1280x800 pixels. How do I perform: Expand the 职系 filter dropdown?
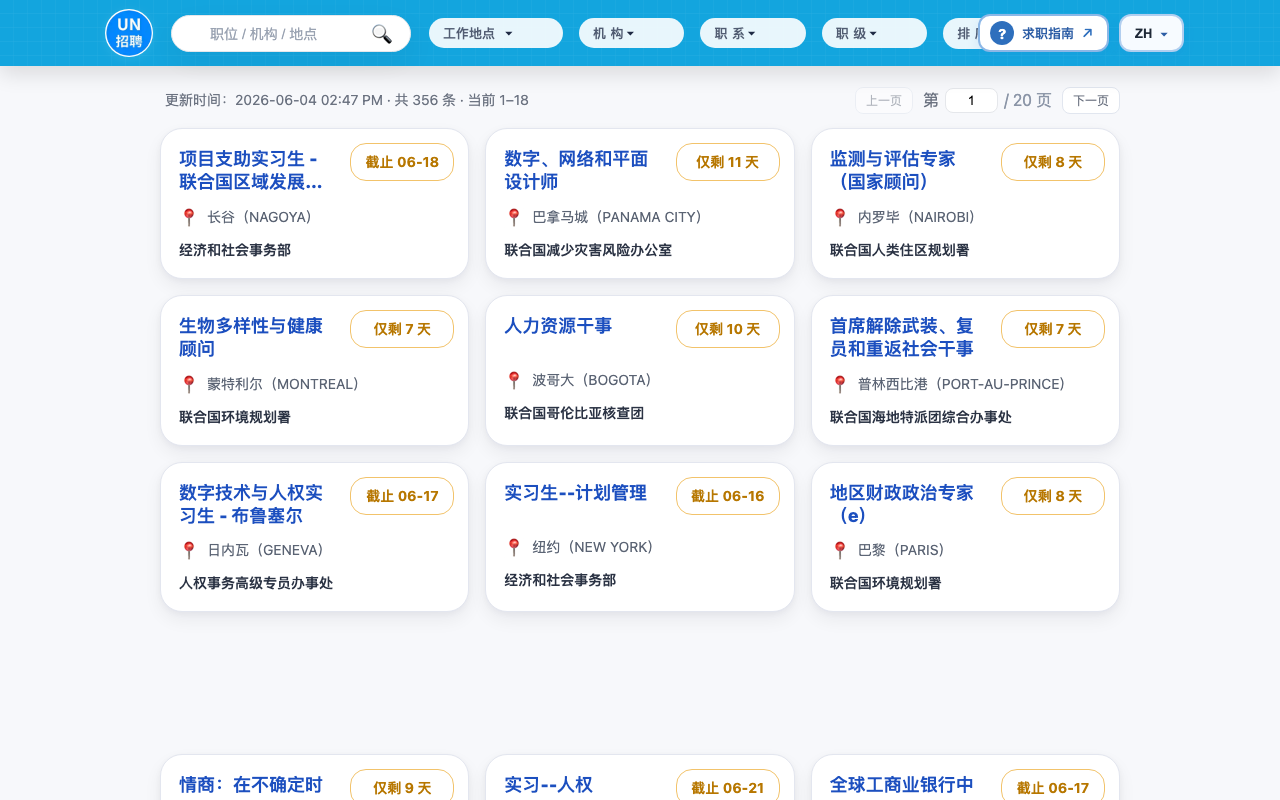753,33
